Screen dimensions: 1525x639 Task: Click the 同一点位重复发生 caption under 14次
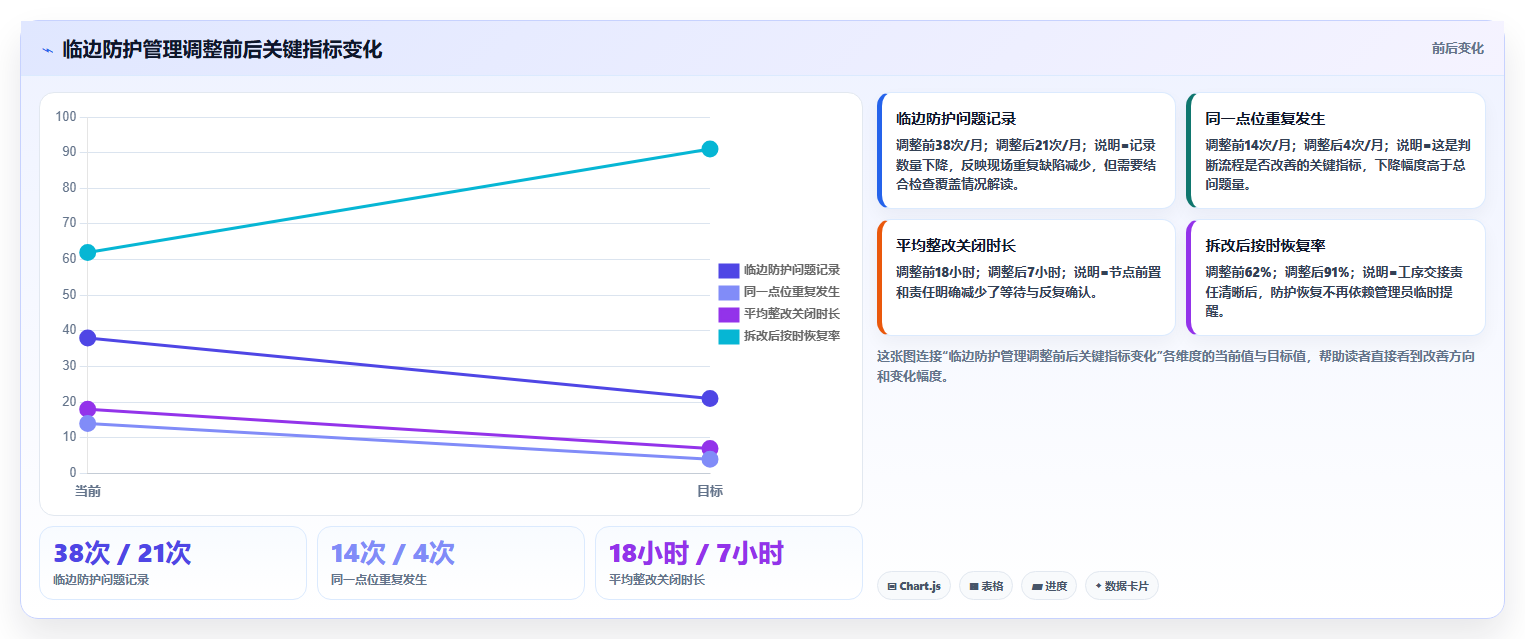coord(379,580)
